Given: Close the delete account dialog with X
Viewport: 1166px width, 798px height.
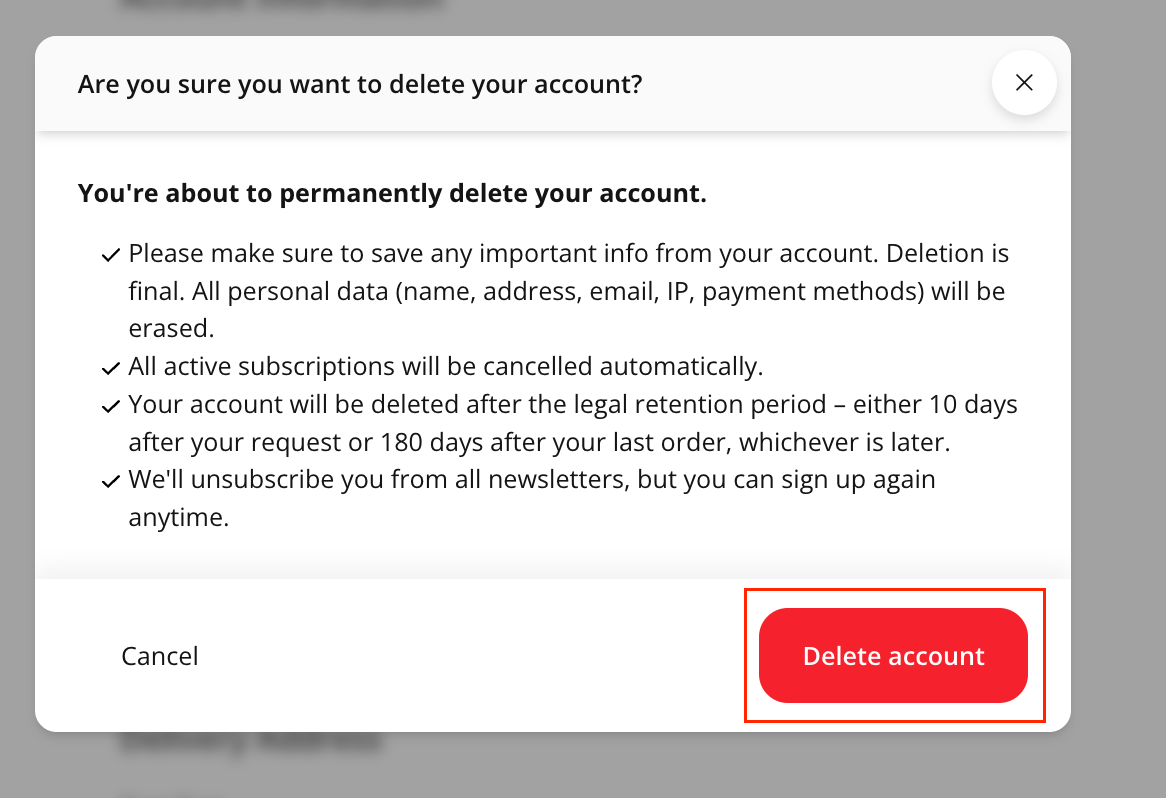Looking at the screenshot, I should pos(1024,83).
